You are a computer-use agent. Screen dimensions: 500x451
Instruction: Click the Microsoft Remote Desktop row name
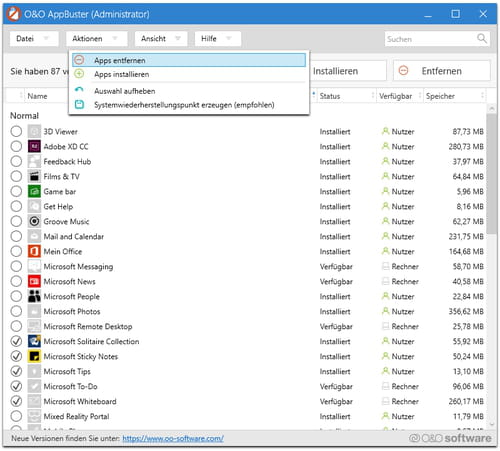pos(88,326)
